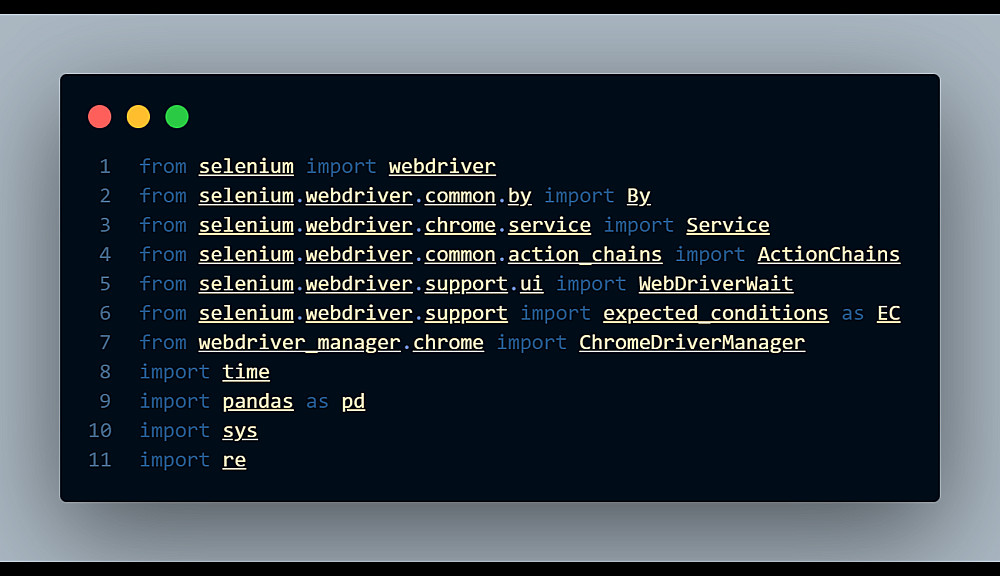
Task: Click the 'time' module on line 8
Action: click(246, 372)
